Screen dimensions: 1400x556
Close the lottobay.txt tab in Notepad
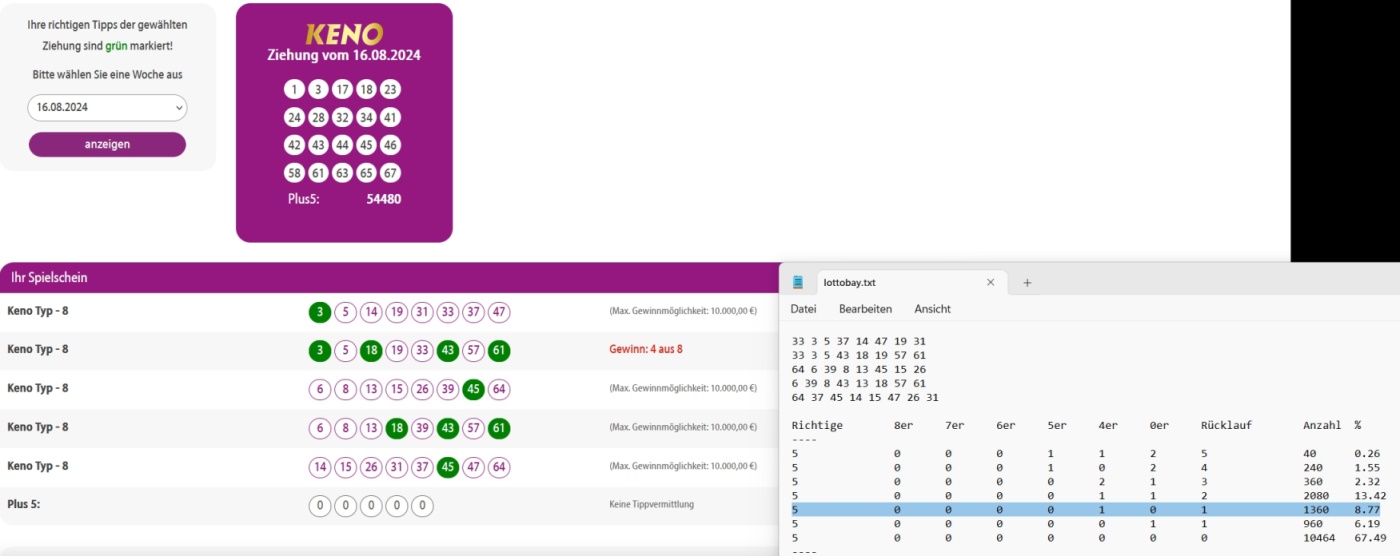click(990, 282)
